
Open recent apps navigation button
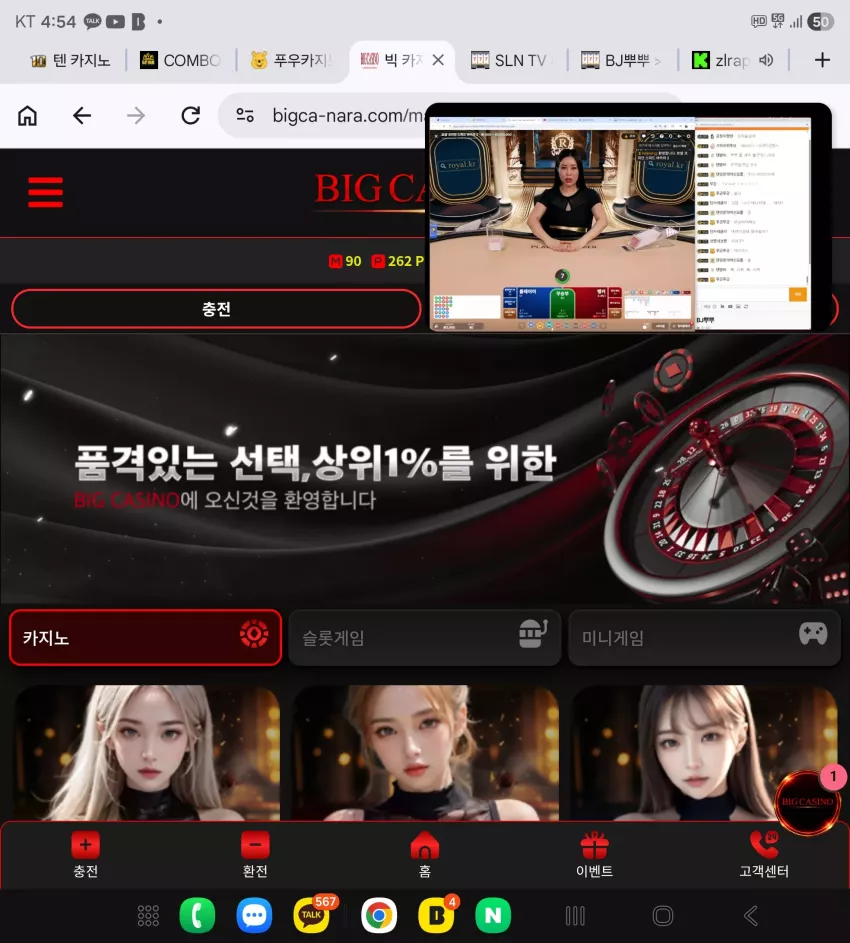[575, 916]
